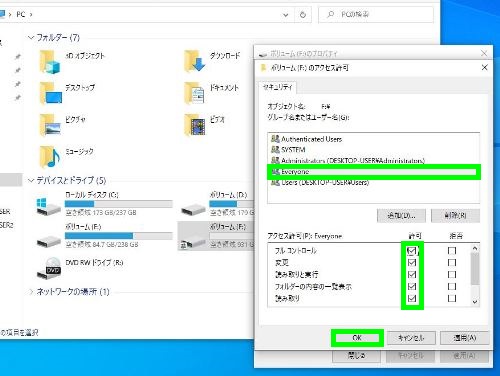
Task: Open the Music folder icon
Action: pos(50,157)
